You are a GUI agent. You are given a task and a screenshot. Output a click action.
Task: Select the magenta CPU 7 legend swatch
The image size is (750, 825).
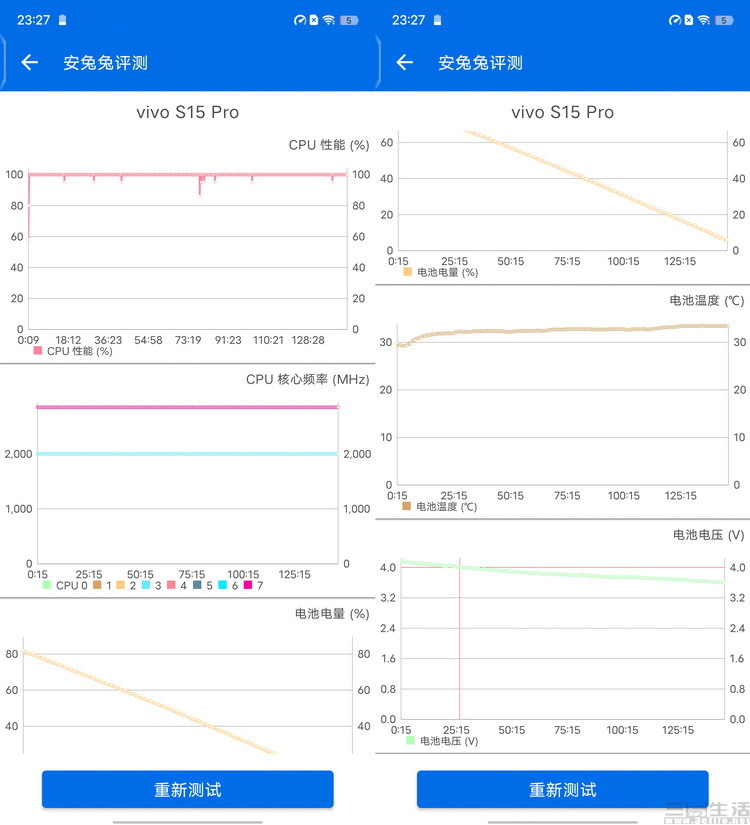[248, 585]
